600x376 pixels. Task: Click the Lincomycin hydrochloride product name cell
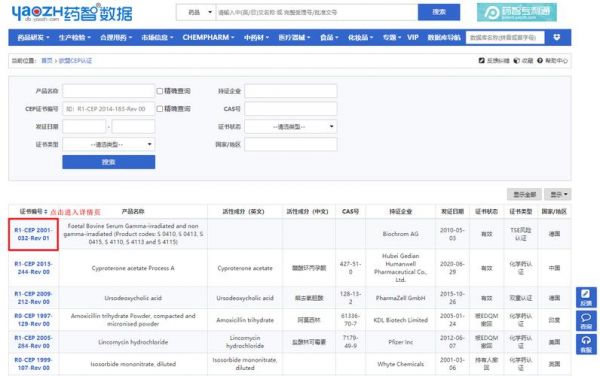click(x=133, y=342)
